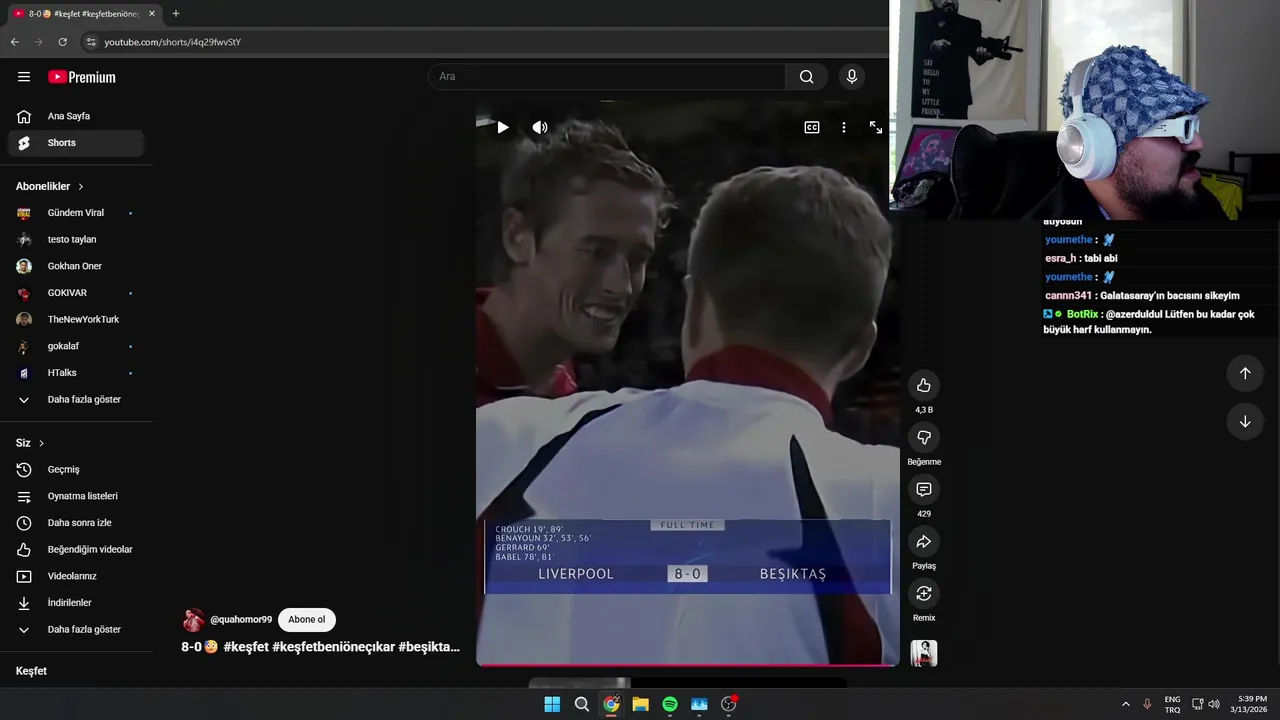
Task: Toggle closed captions on the Short
Action: tap(812, 127)
